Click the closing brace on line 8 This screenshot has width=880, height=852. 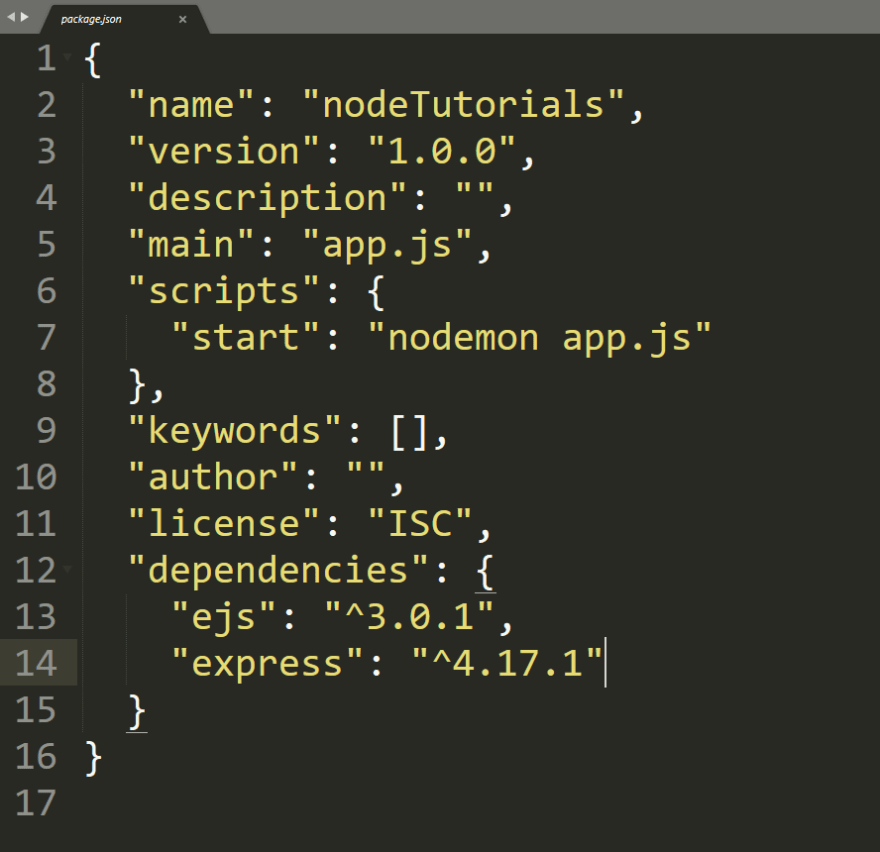click(137, 386)
